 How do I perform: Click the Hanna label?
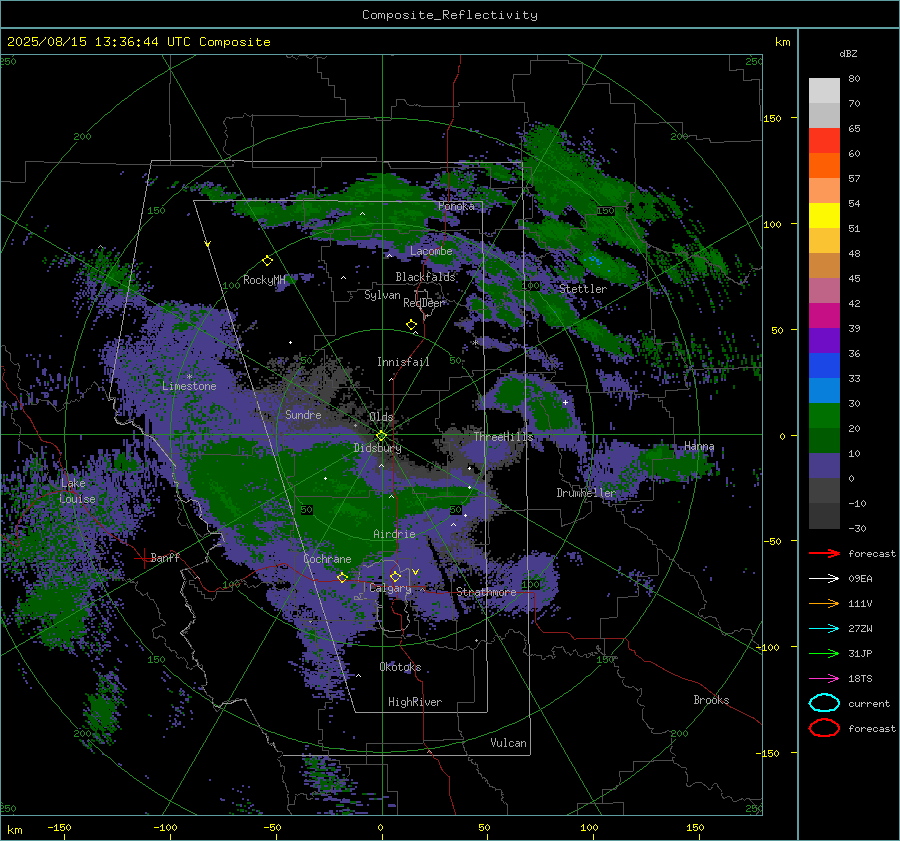tap(699, 446)
